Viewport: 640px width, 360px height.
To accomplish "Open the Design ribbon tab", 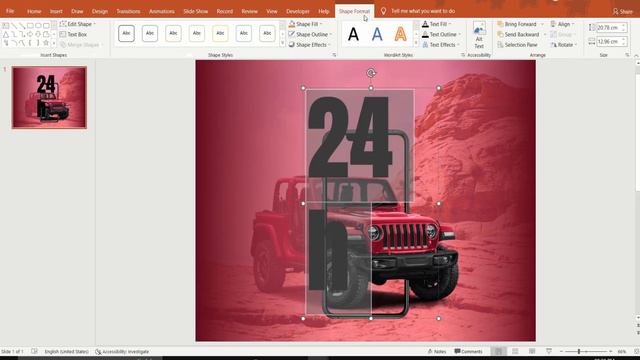I will pyautogui.click(x=100, y=11).
